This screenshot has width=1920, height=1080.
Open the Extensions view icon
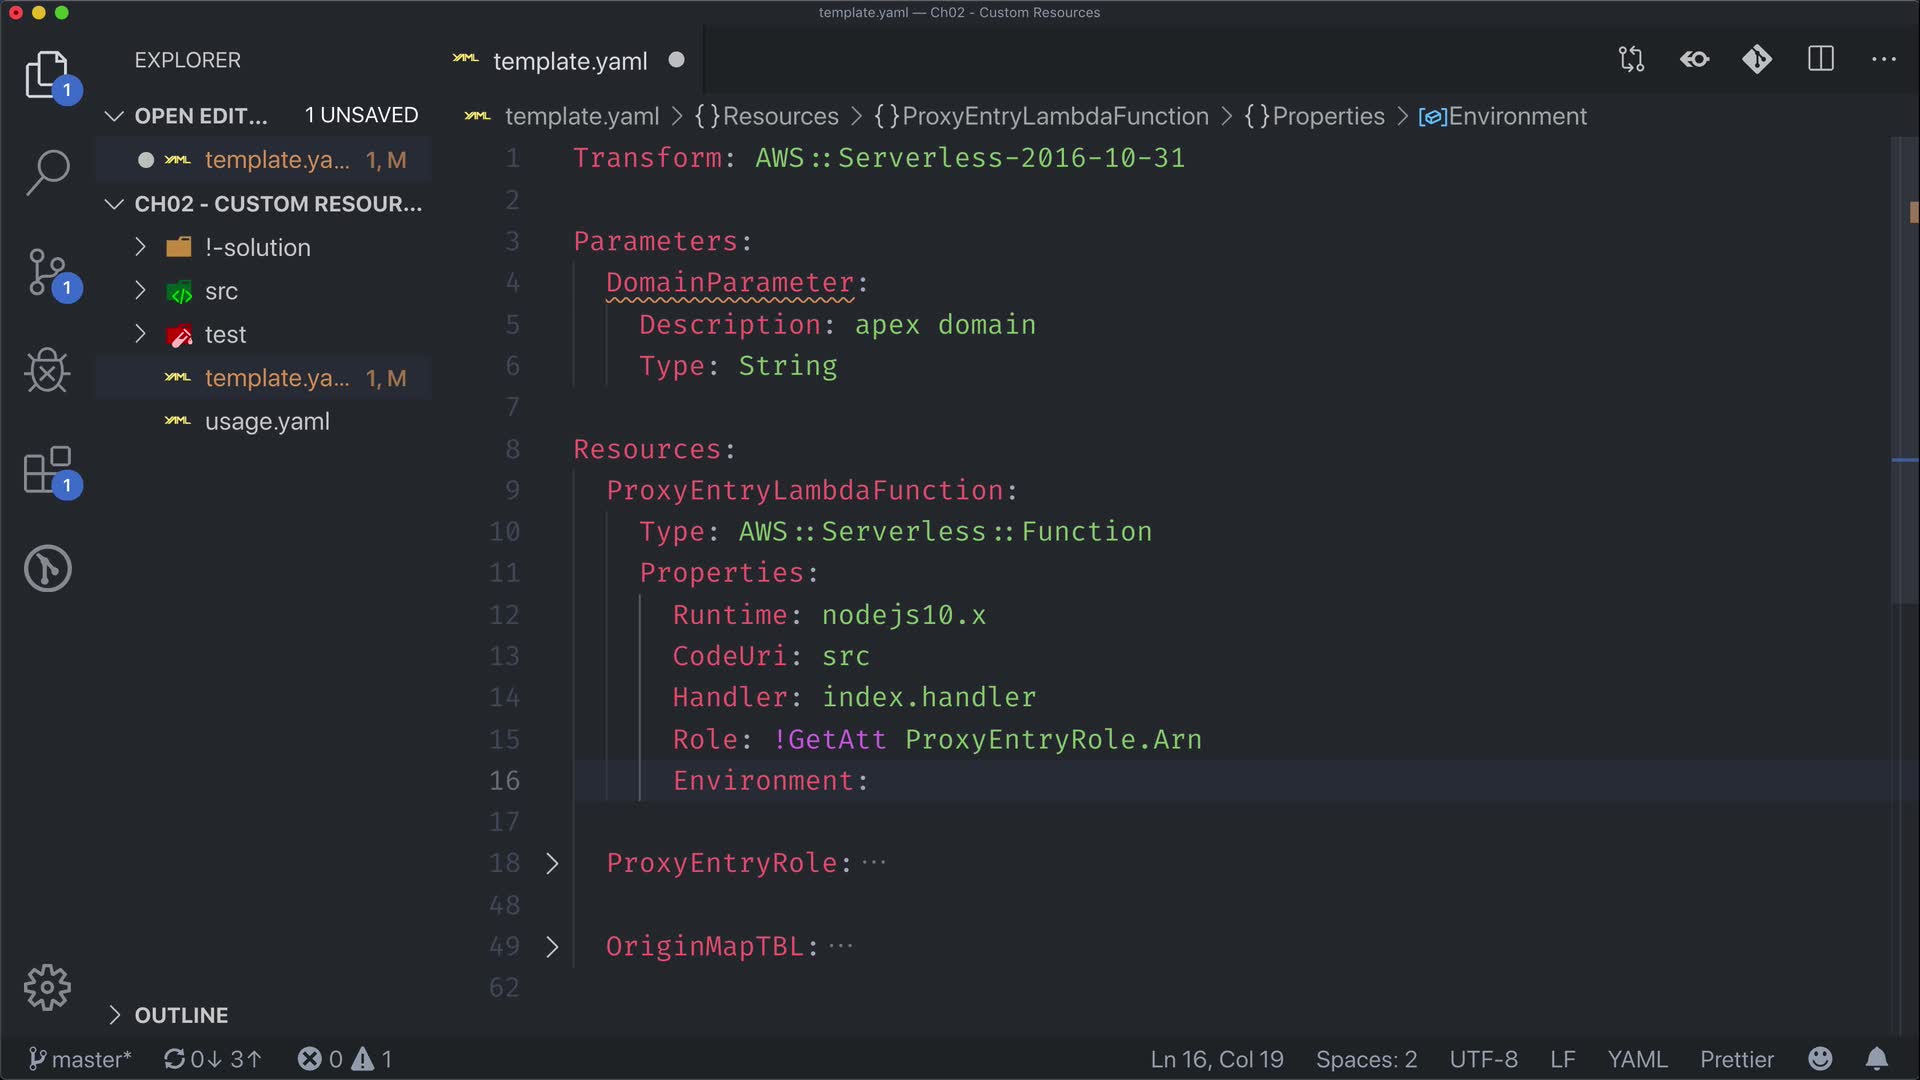pos(47,470)
